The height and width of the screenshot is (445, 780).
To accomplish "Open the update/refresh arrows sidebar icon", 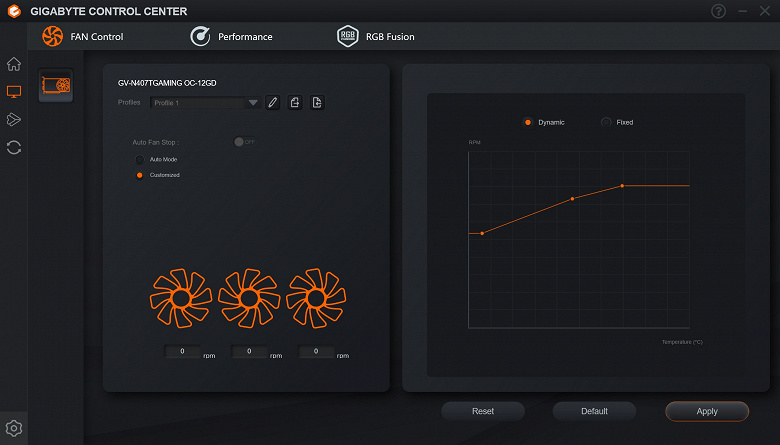I will coord(14,148).
